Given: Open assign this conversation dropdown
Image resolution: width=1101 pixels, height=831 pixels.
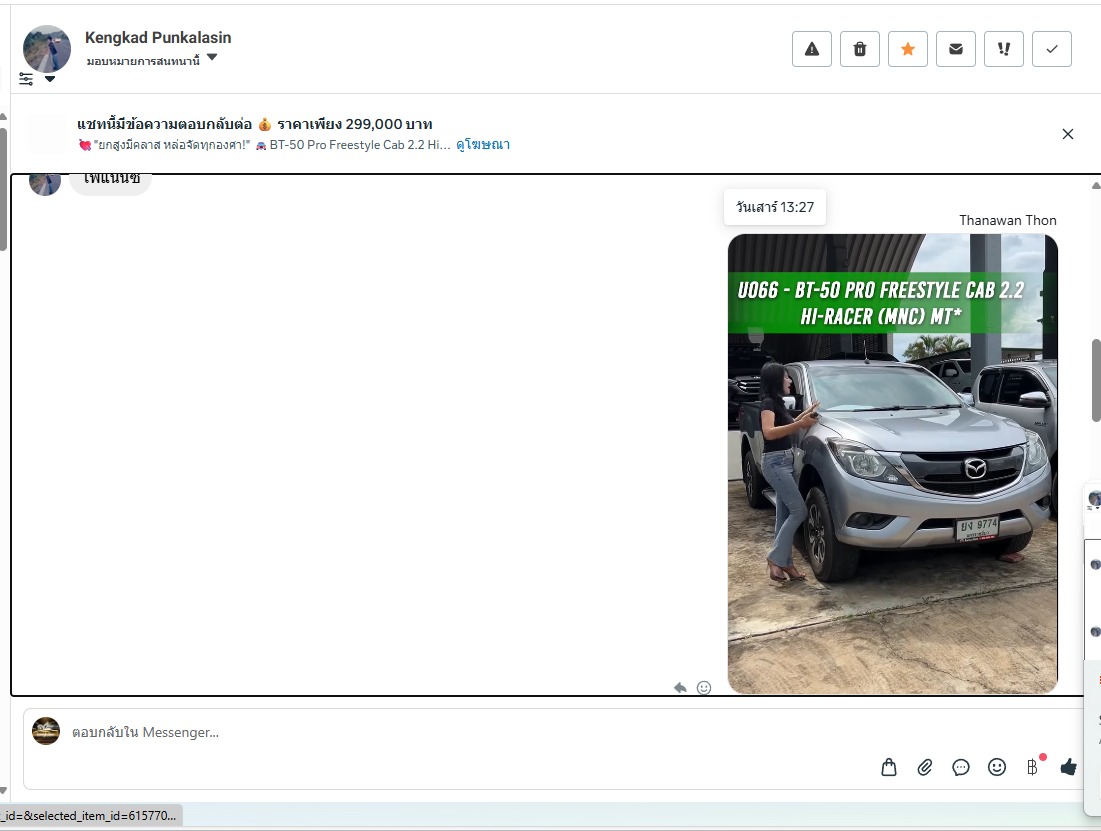Looking at the screenshot, I should tap(152, 60).
